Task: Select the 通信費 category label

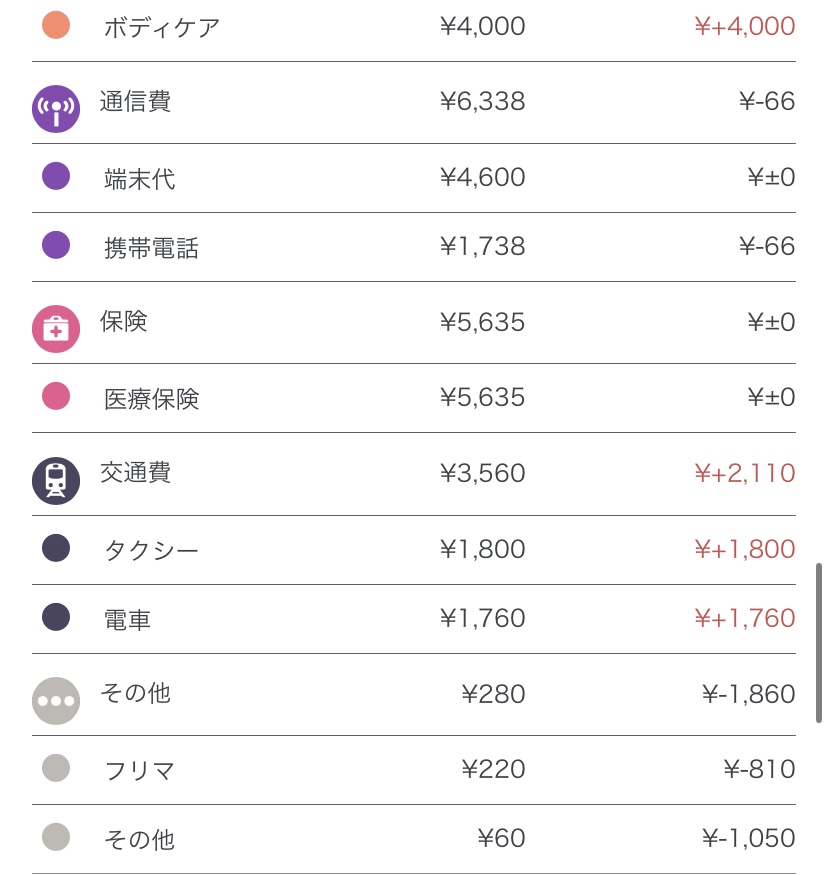Action: (x=135, y=102)
